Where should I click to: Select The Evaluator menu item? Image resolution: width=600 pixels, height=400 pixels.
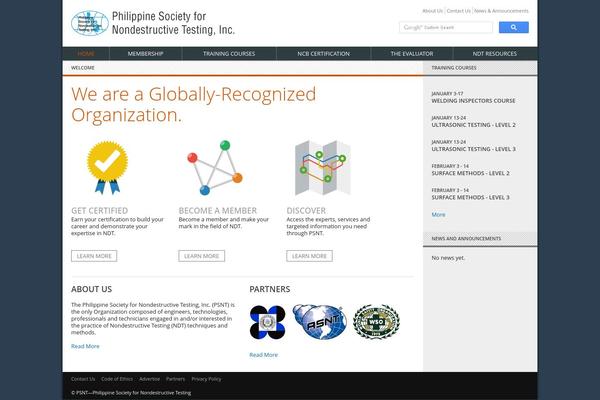coord(412,54)
